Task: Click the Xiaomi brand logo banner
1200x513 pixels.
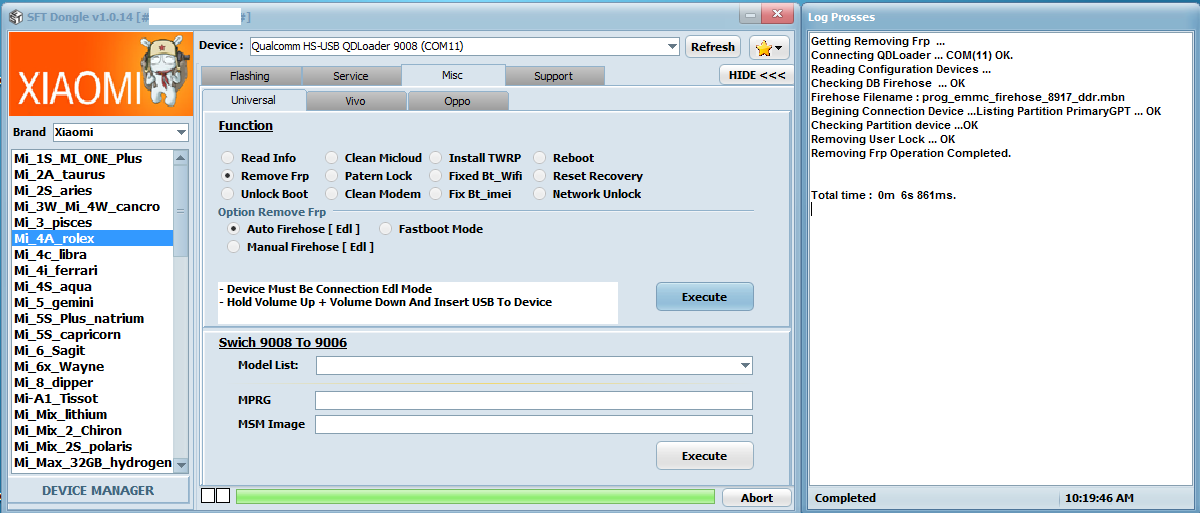Action: pyautogui.click(x=99, y=75)
